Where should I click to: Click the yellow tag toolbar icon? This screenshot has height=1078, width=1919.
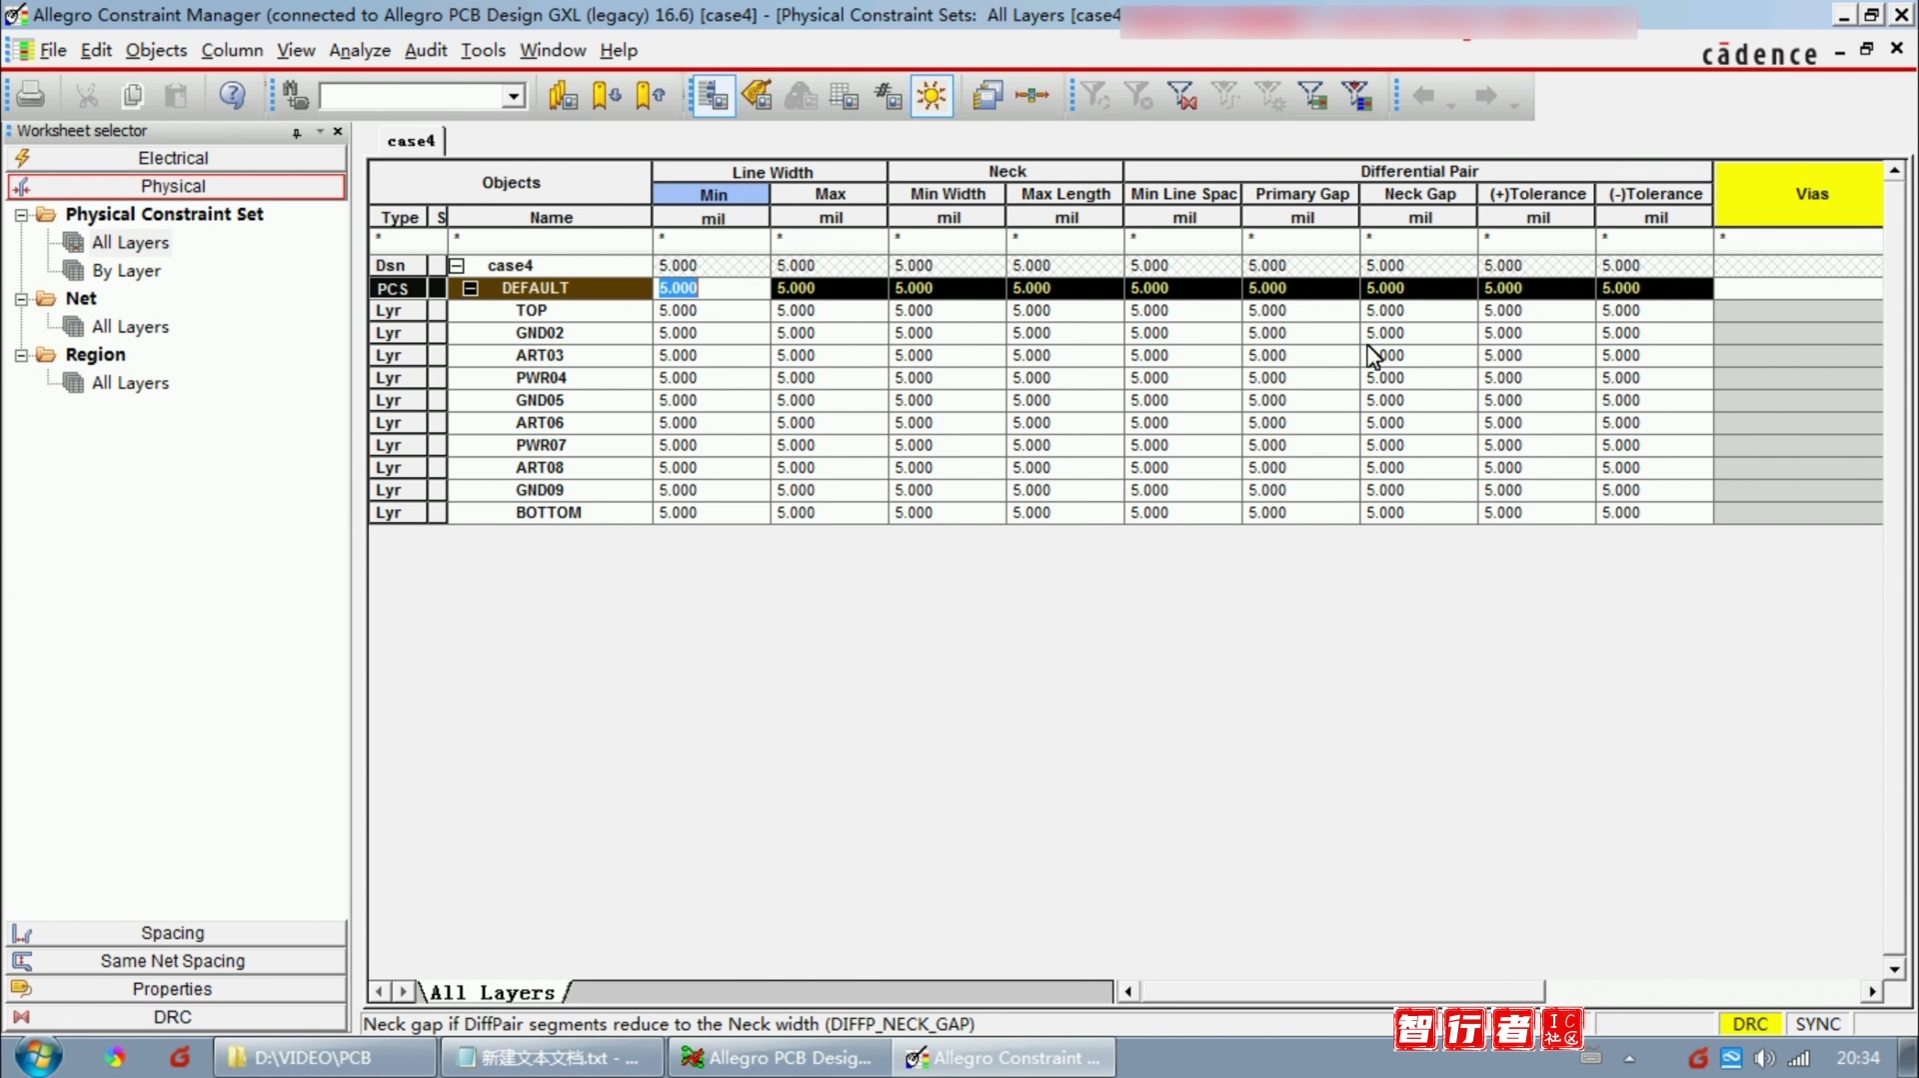click(x=757, y=95)
